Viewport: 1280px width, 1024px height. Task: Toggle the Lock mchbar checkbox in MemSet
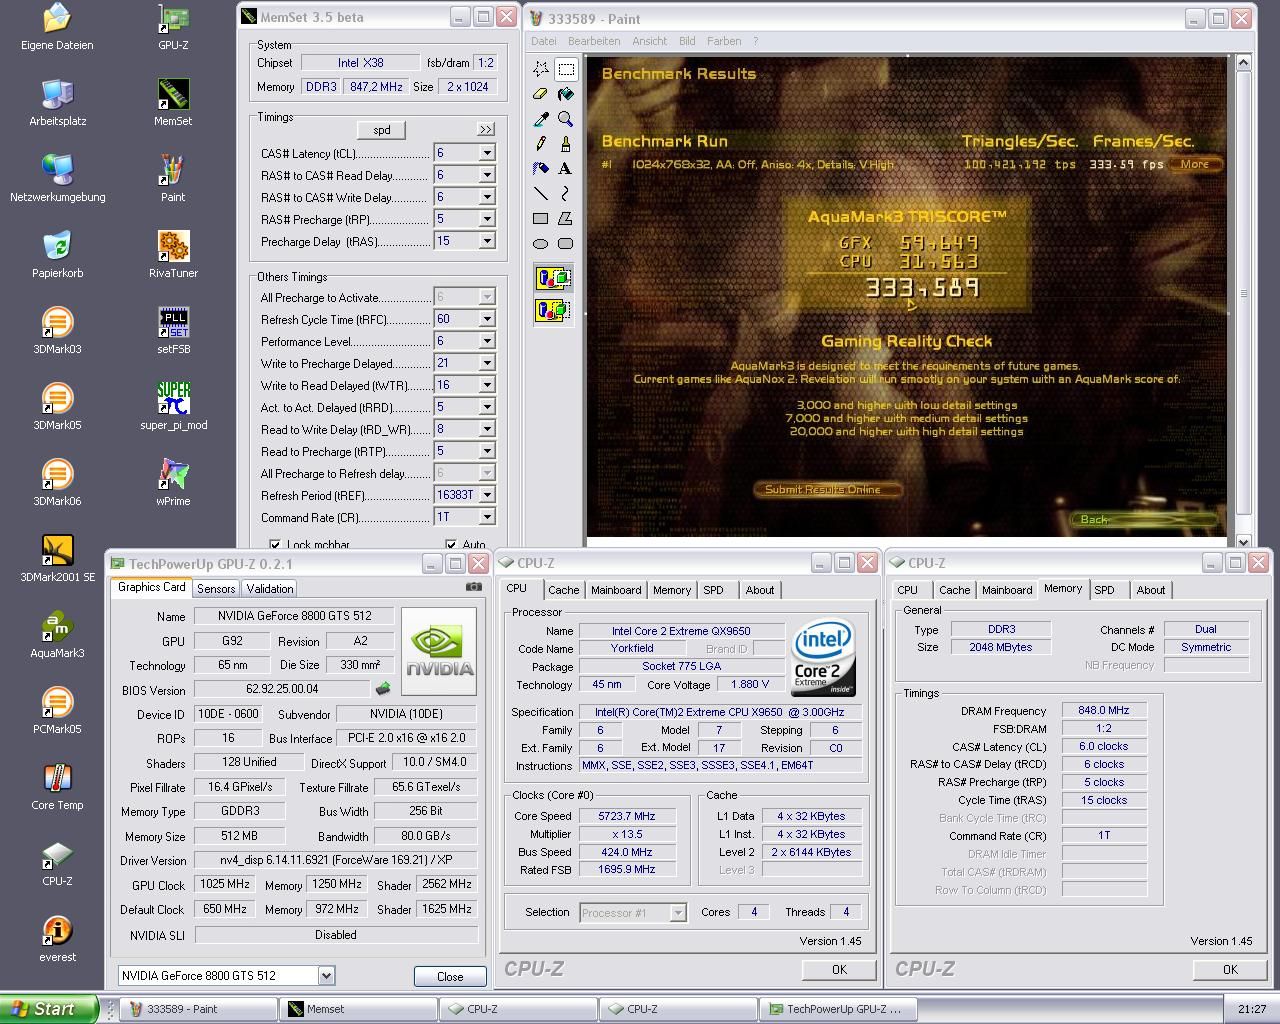275,545
